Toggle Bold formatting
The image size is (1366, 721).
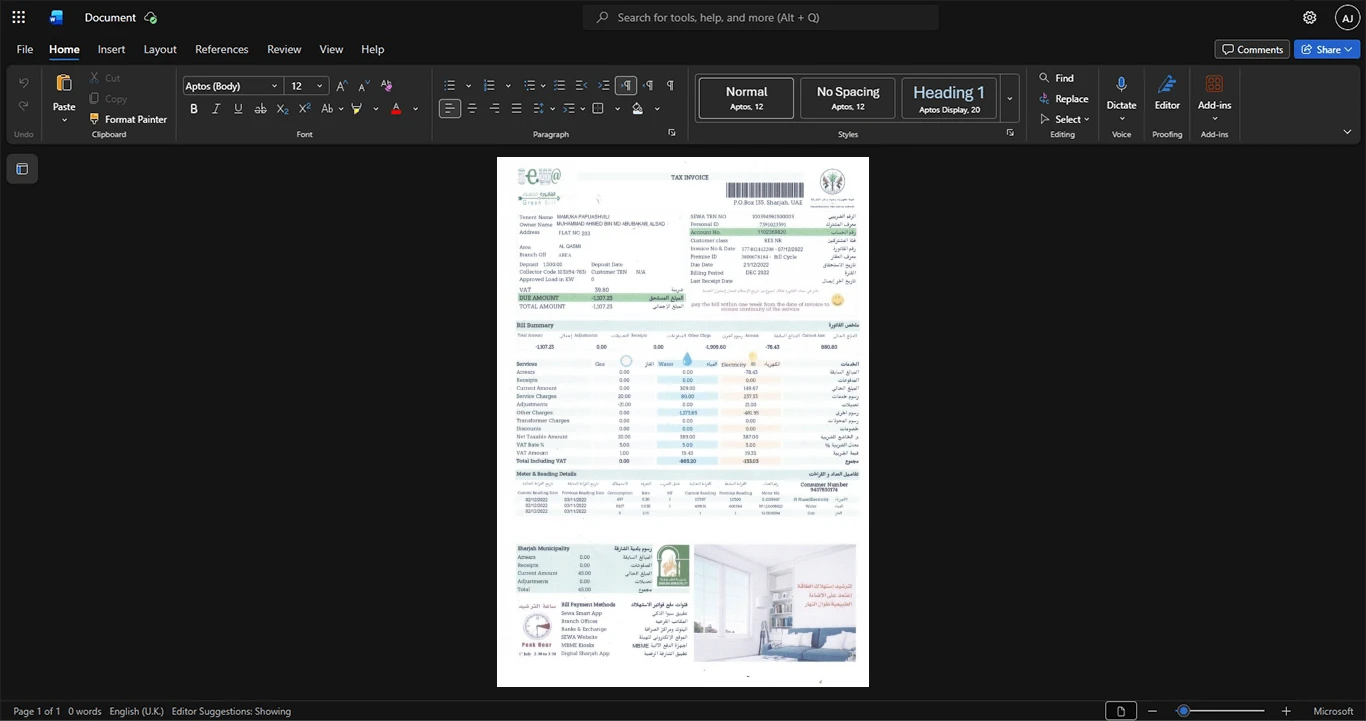coord(194,108)
